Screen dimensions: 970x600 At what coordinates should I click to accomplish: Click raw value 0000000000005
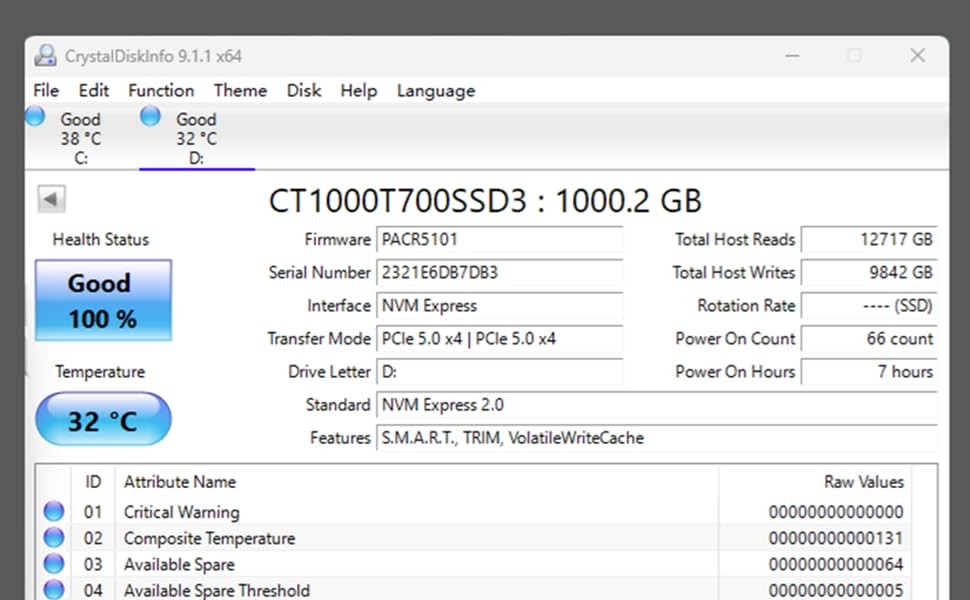pyautogui.click(x=836, y=590)
